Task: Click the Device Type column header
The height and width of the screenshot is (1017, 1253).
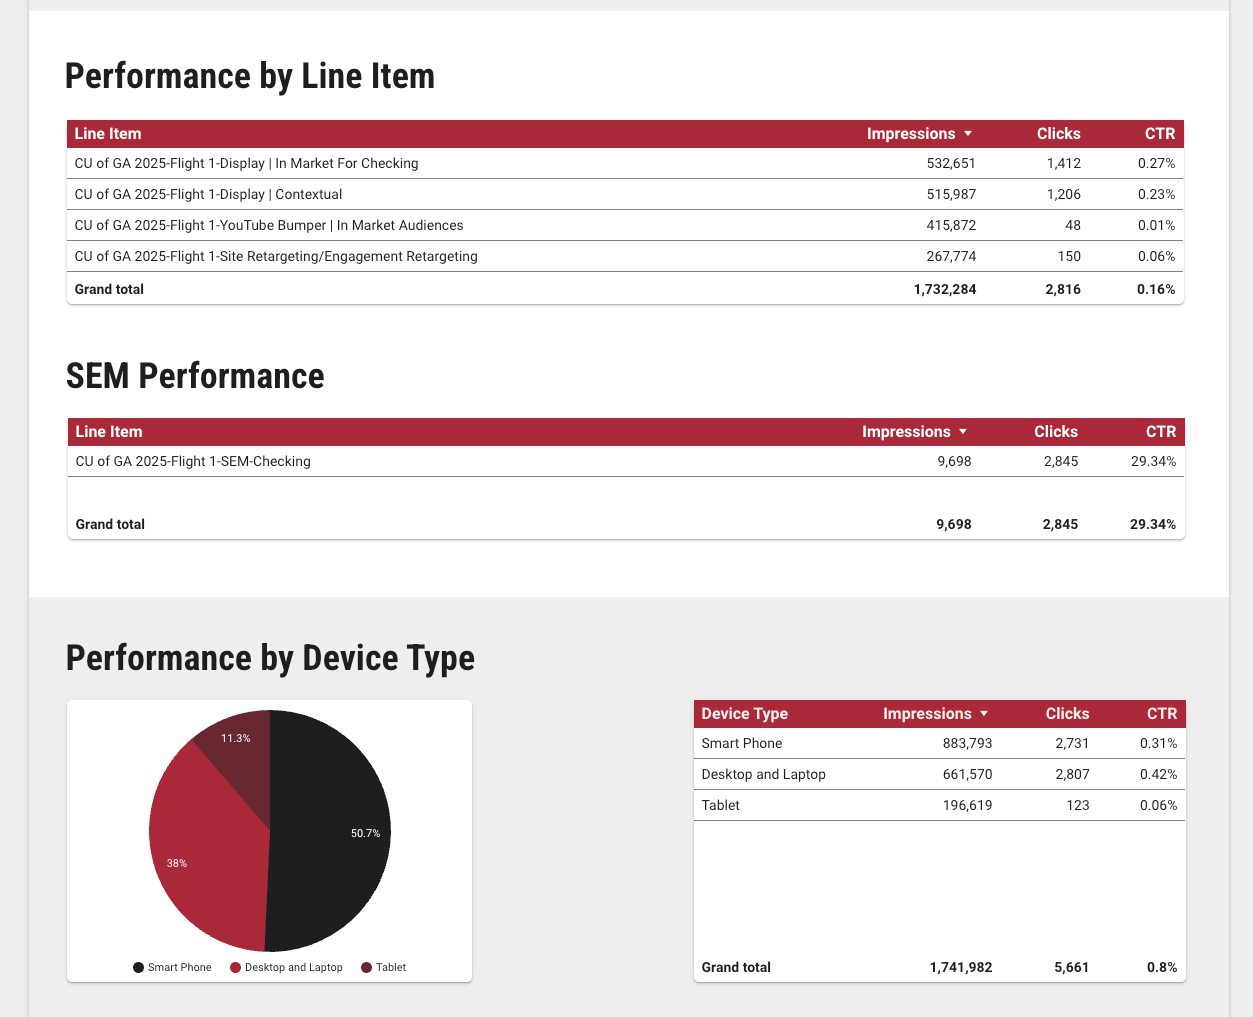Action: 744,714
